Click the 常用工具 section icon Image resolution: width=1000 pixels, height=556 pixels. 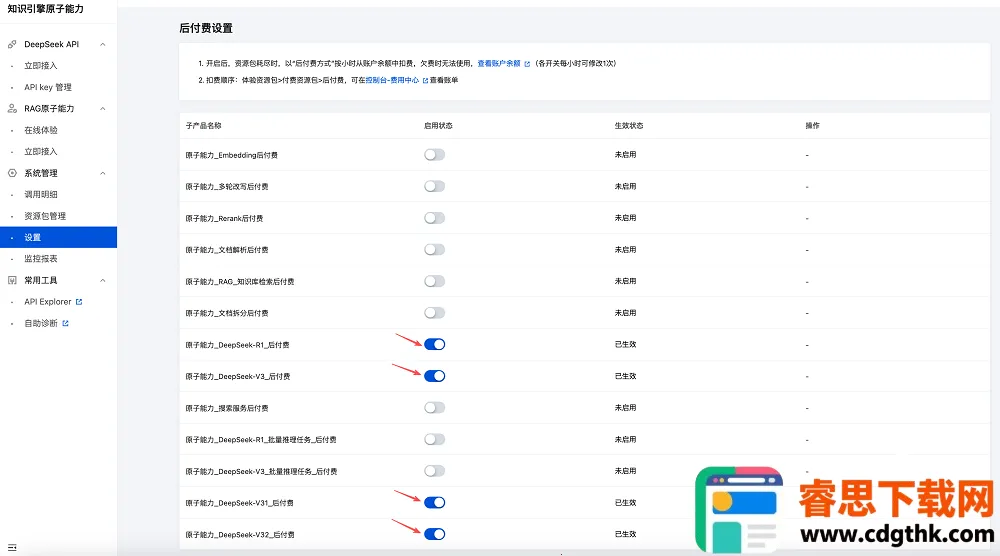tap(12, 280)
